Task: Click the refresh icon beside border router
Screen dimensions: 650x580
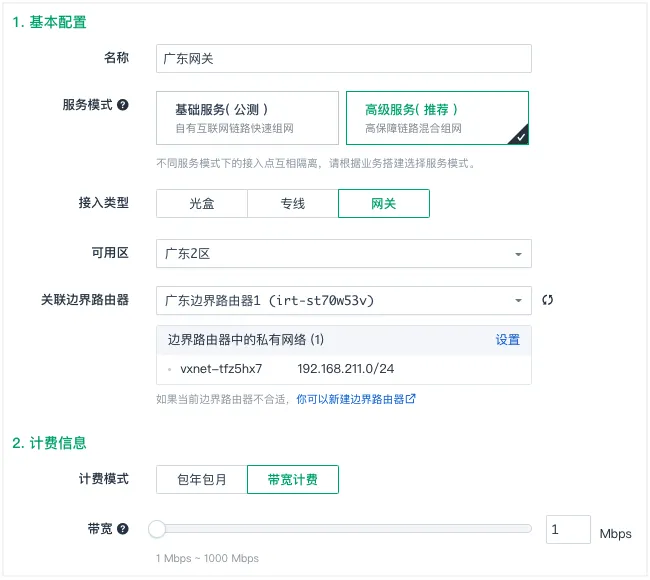Action: click(x=548, y=300)
